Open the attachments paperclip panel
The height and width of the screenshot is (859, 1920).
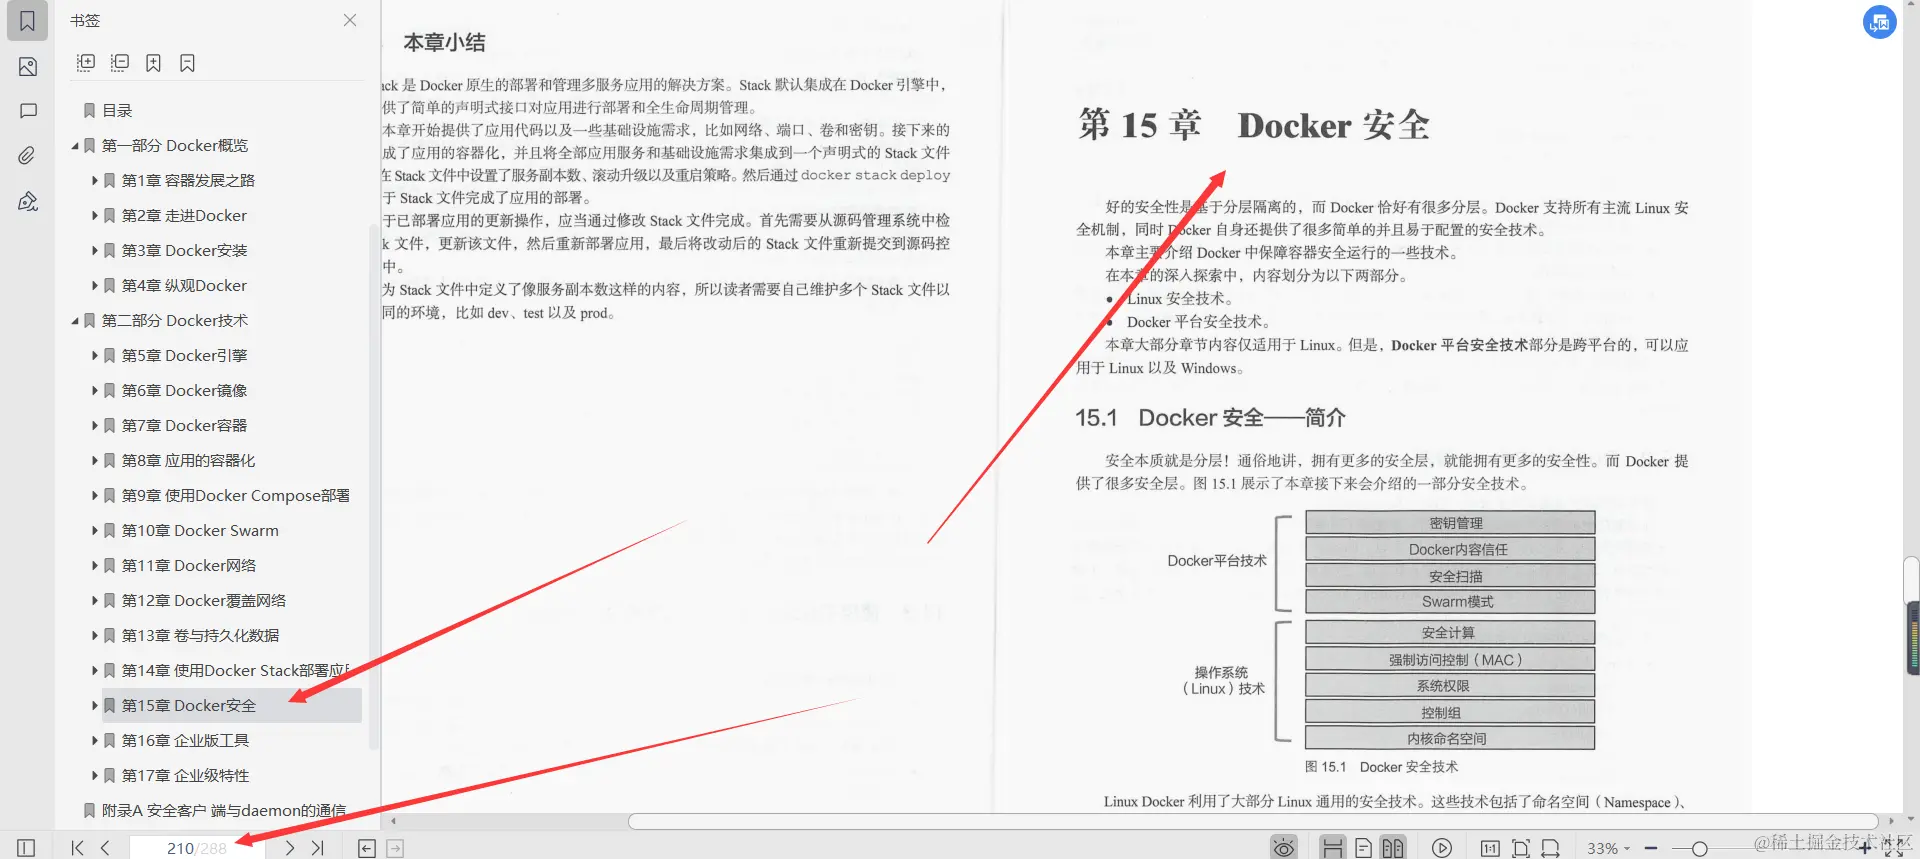click(27, 155)
